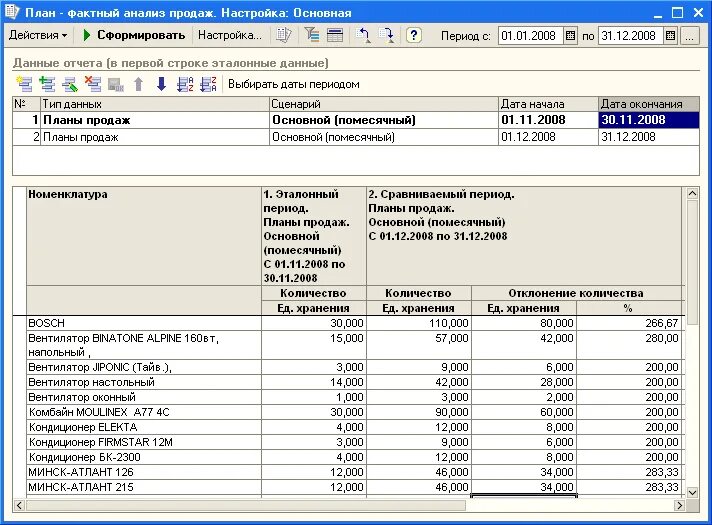The image size is (712, 525).
Task: Move row down with the blue arrow
Action: (161, 84)
